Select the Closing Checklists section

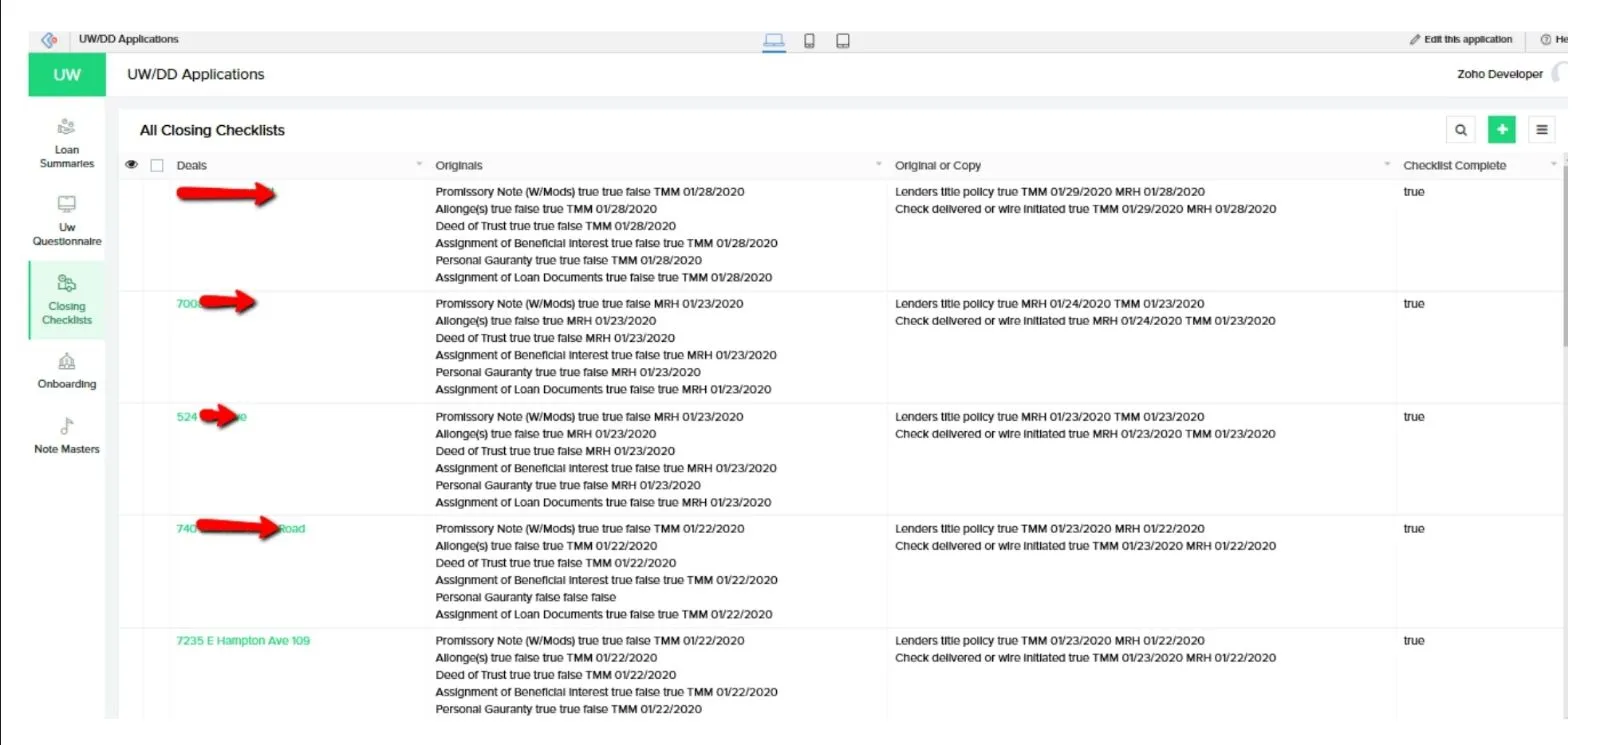[67, 300]
